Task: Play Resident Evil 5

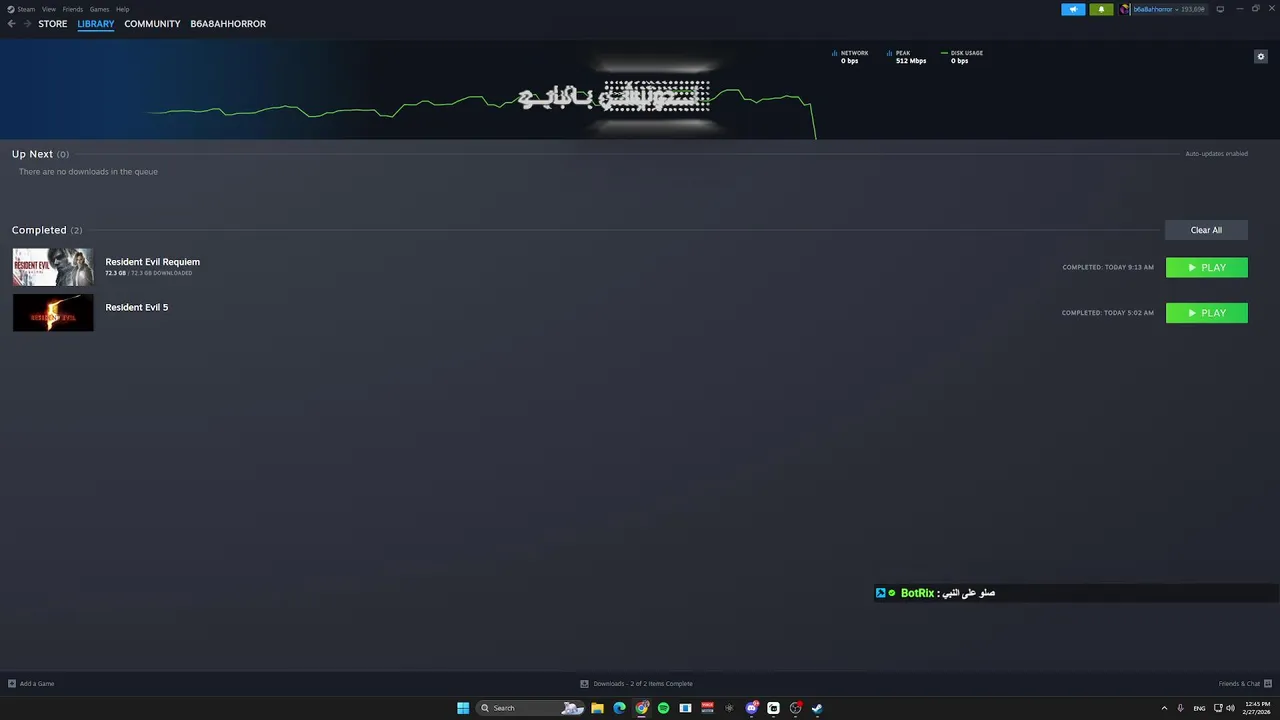Action: pyautogui.click(x=1206, y=313)
